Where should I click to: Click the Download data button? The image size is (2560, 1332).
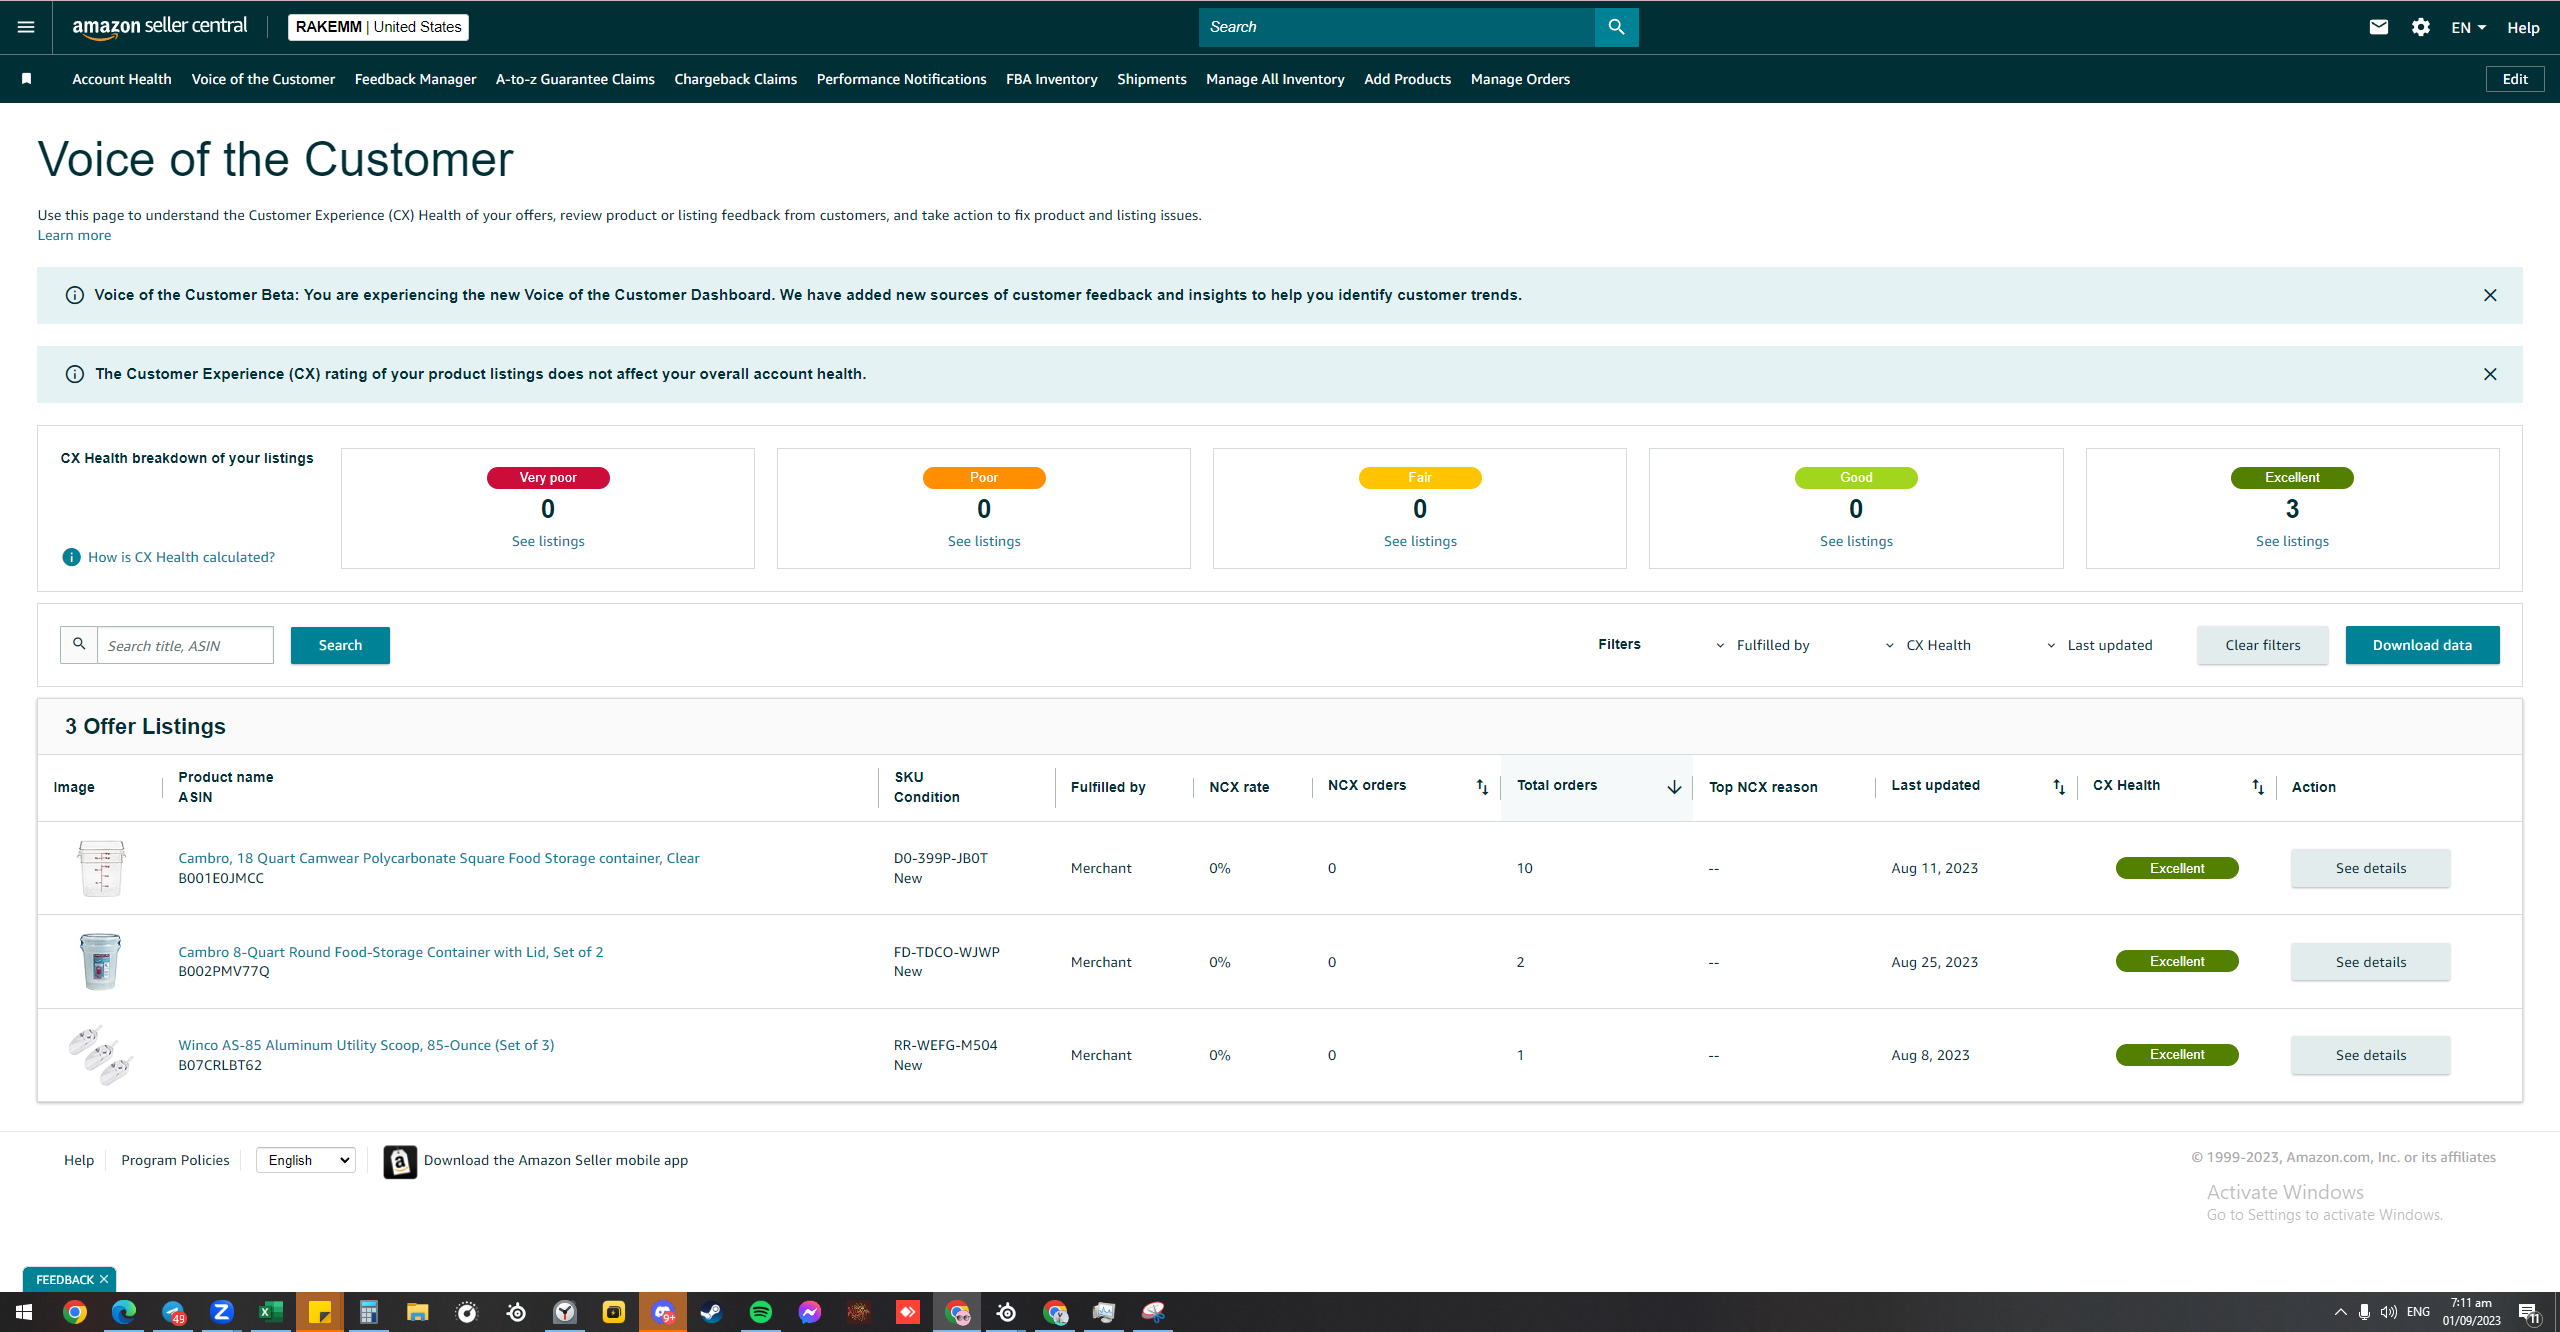click(2422, 645)
